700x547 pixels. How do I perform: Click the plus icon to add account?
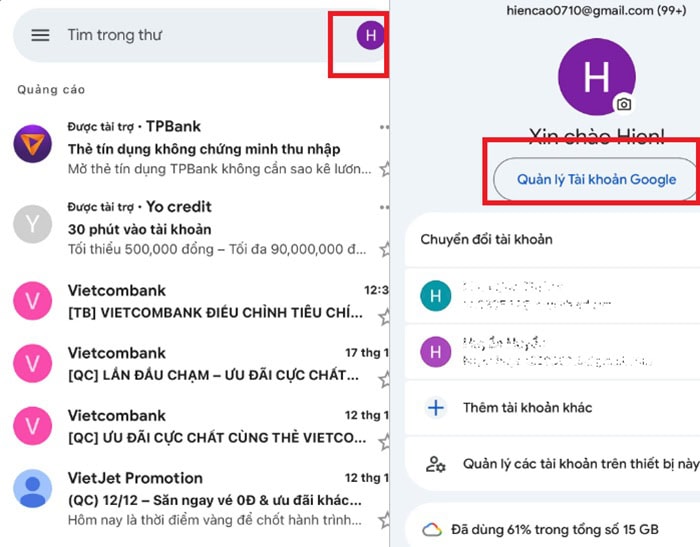(x=436, y=408)
